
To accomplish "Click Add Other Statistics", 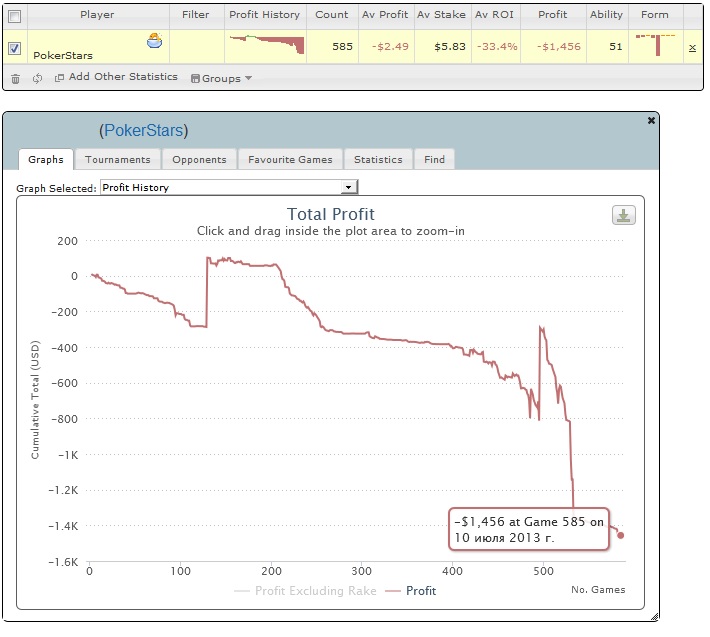I will point(115,77).
